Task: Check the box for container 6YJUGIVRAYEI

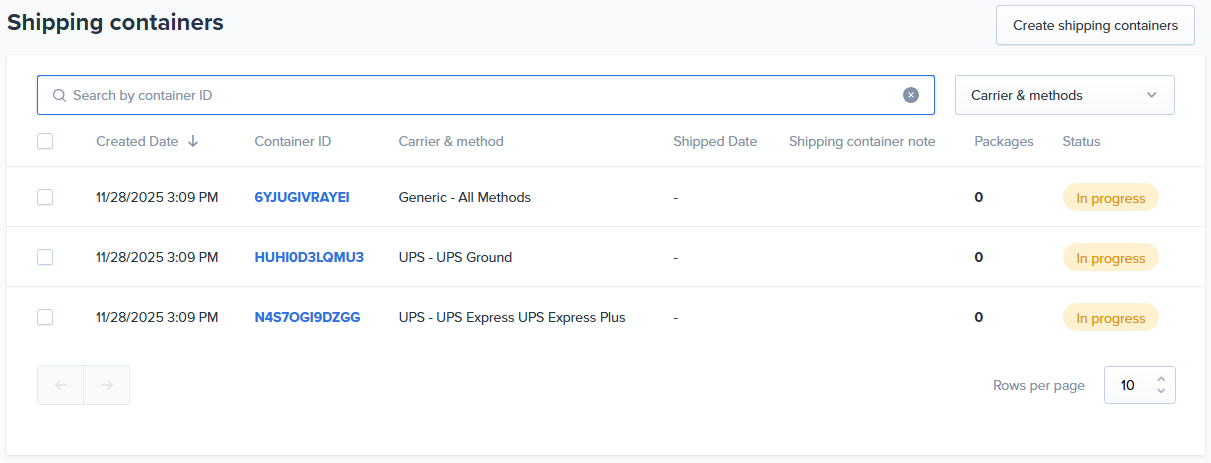Action: pyautogui.click(x=45, y=197)
